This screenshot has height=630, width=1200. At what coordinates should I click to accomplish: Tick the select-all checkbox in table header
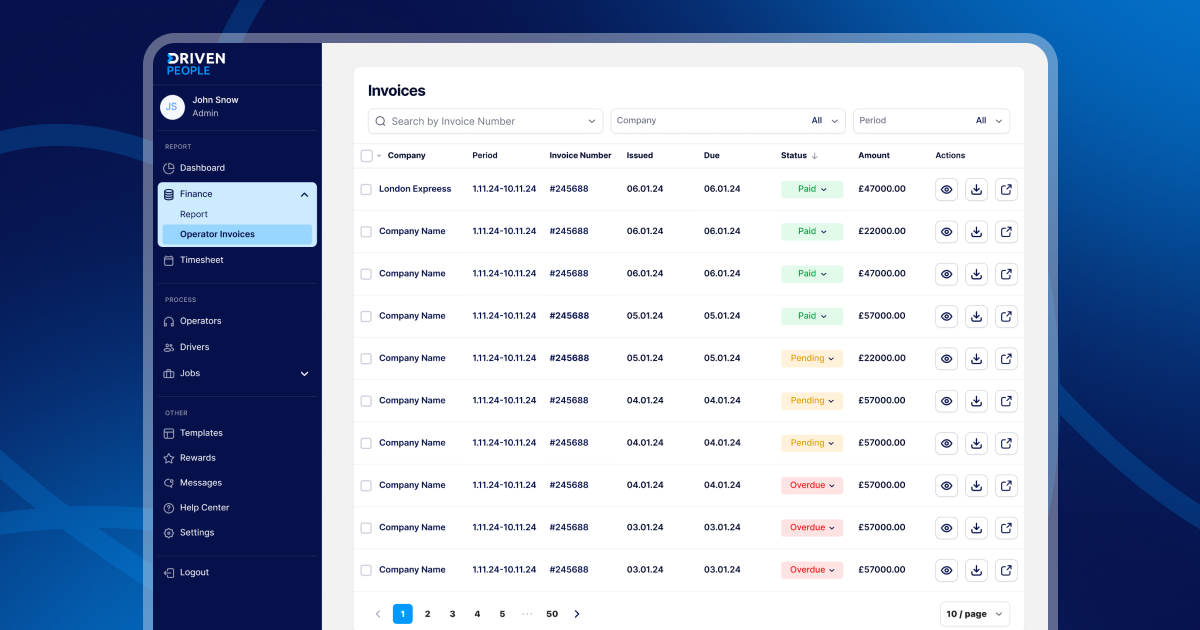point(366,156)
